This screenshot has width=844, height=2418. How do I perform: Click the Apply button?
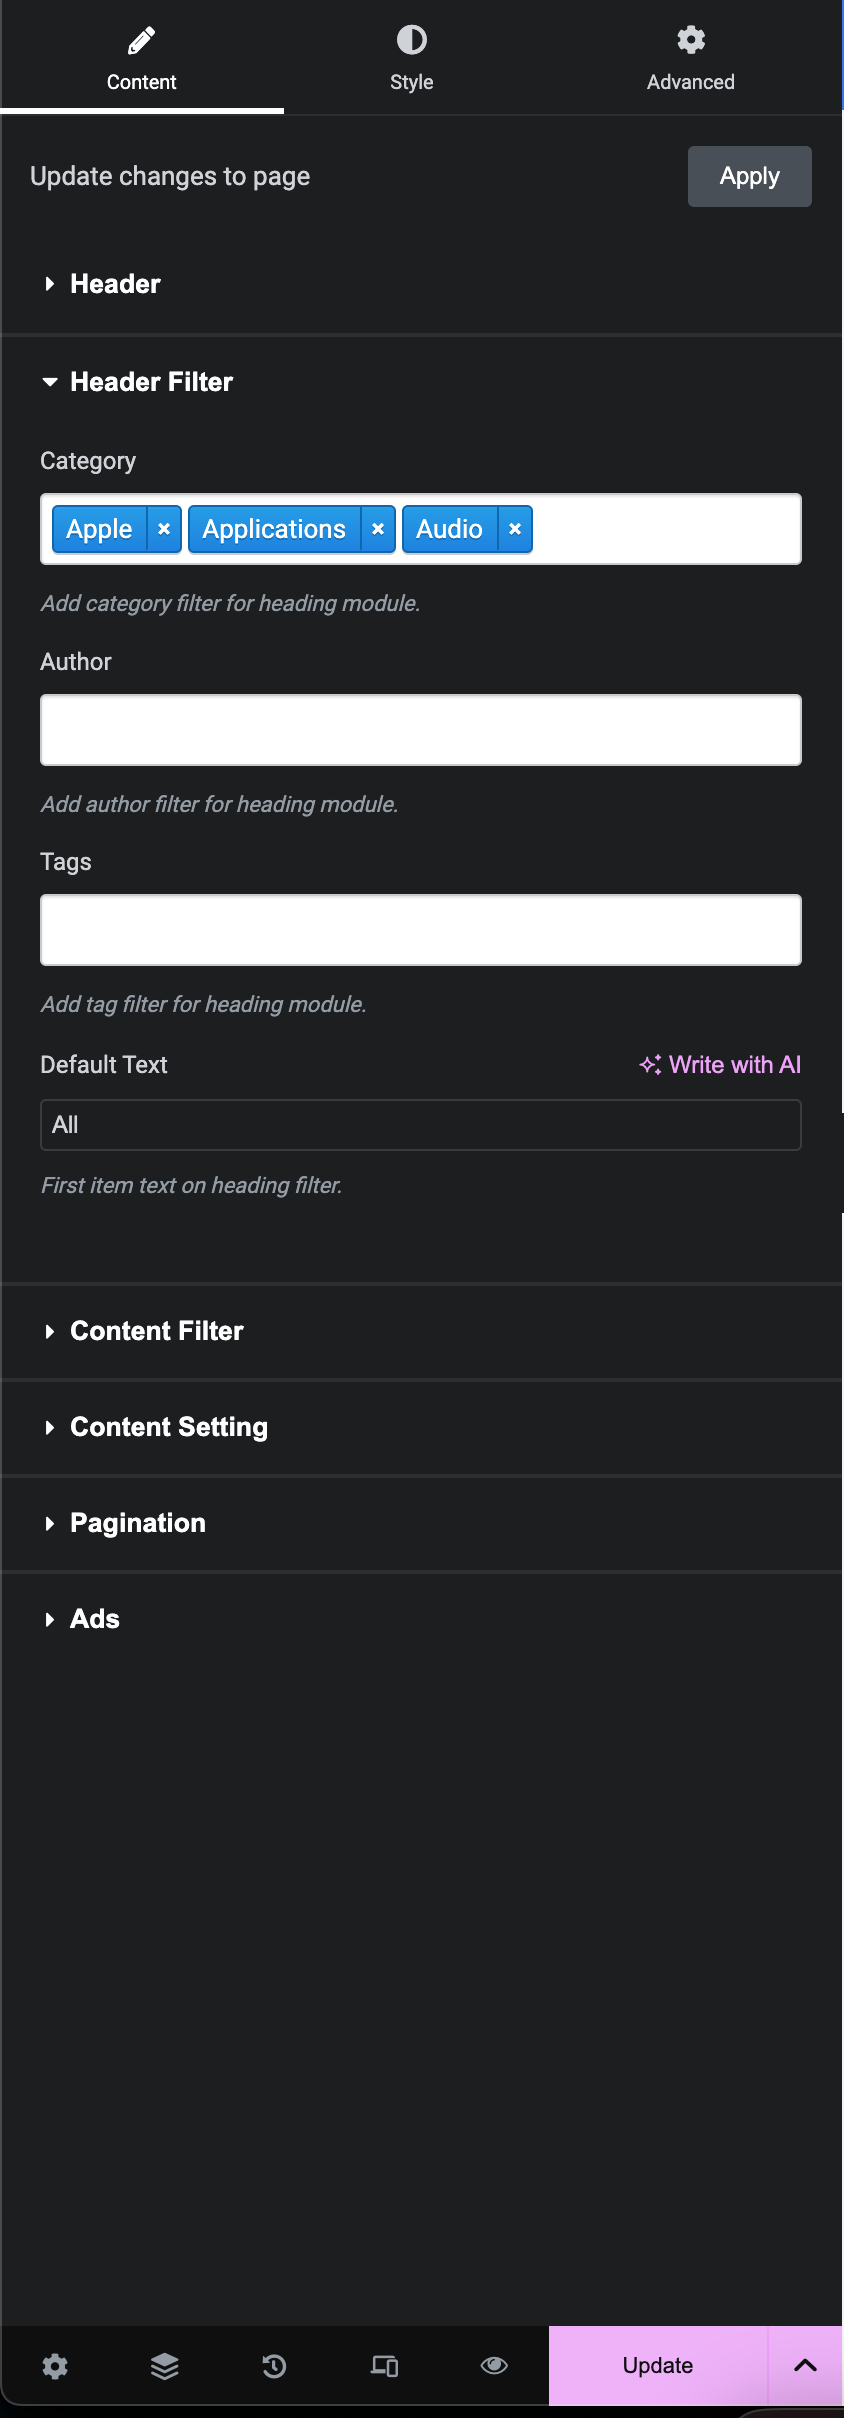click(x=749, y=177)
